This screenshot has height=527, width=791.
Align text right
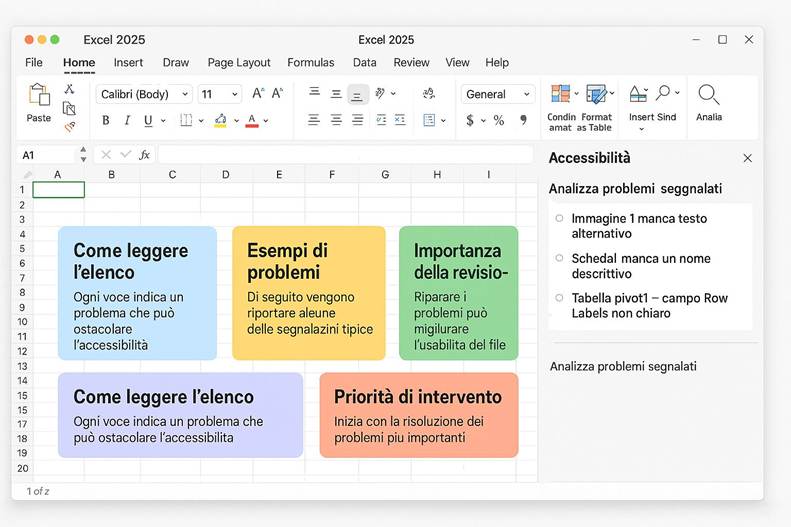coord(358,120)
